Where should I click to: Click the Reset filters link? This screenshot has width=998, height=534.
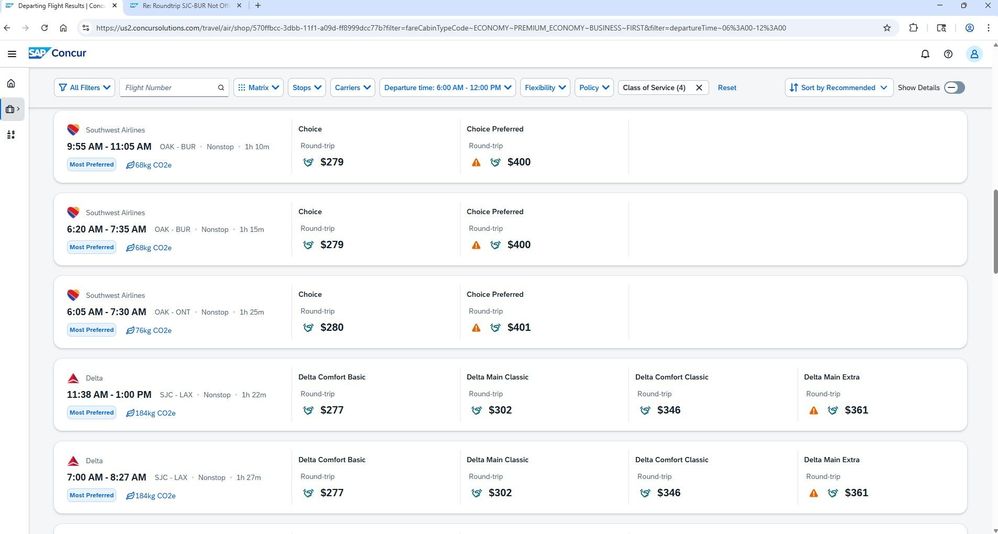tap(727, 88)
